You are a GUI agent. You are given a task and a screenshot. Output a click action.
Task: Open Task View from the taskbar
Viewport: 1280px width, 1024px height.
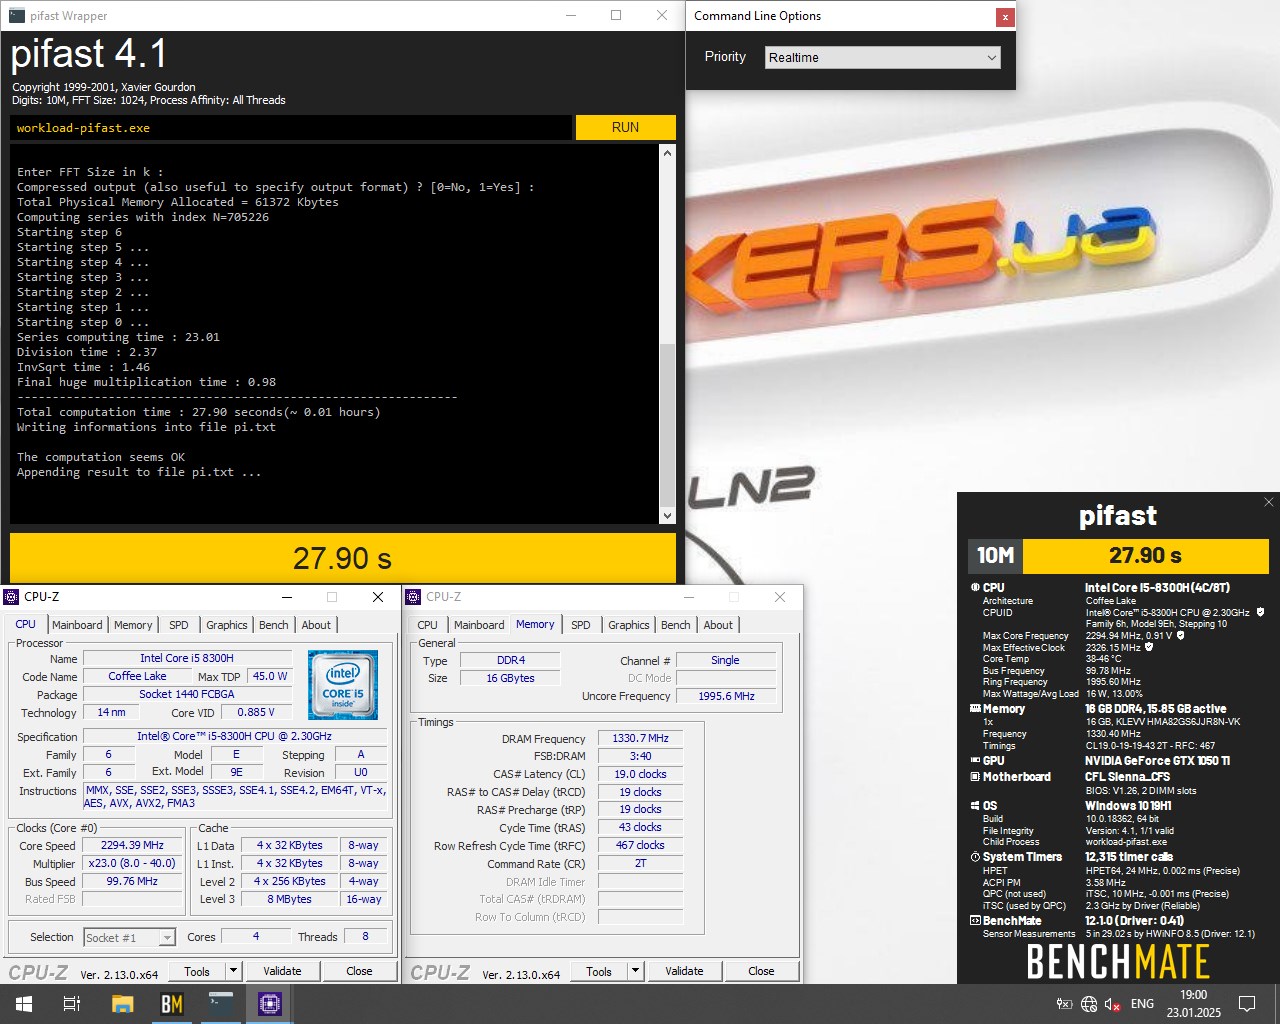pos(72,1004)
